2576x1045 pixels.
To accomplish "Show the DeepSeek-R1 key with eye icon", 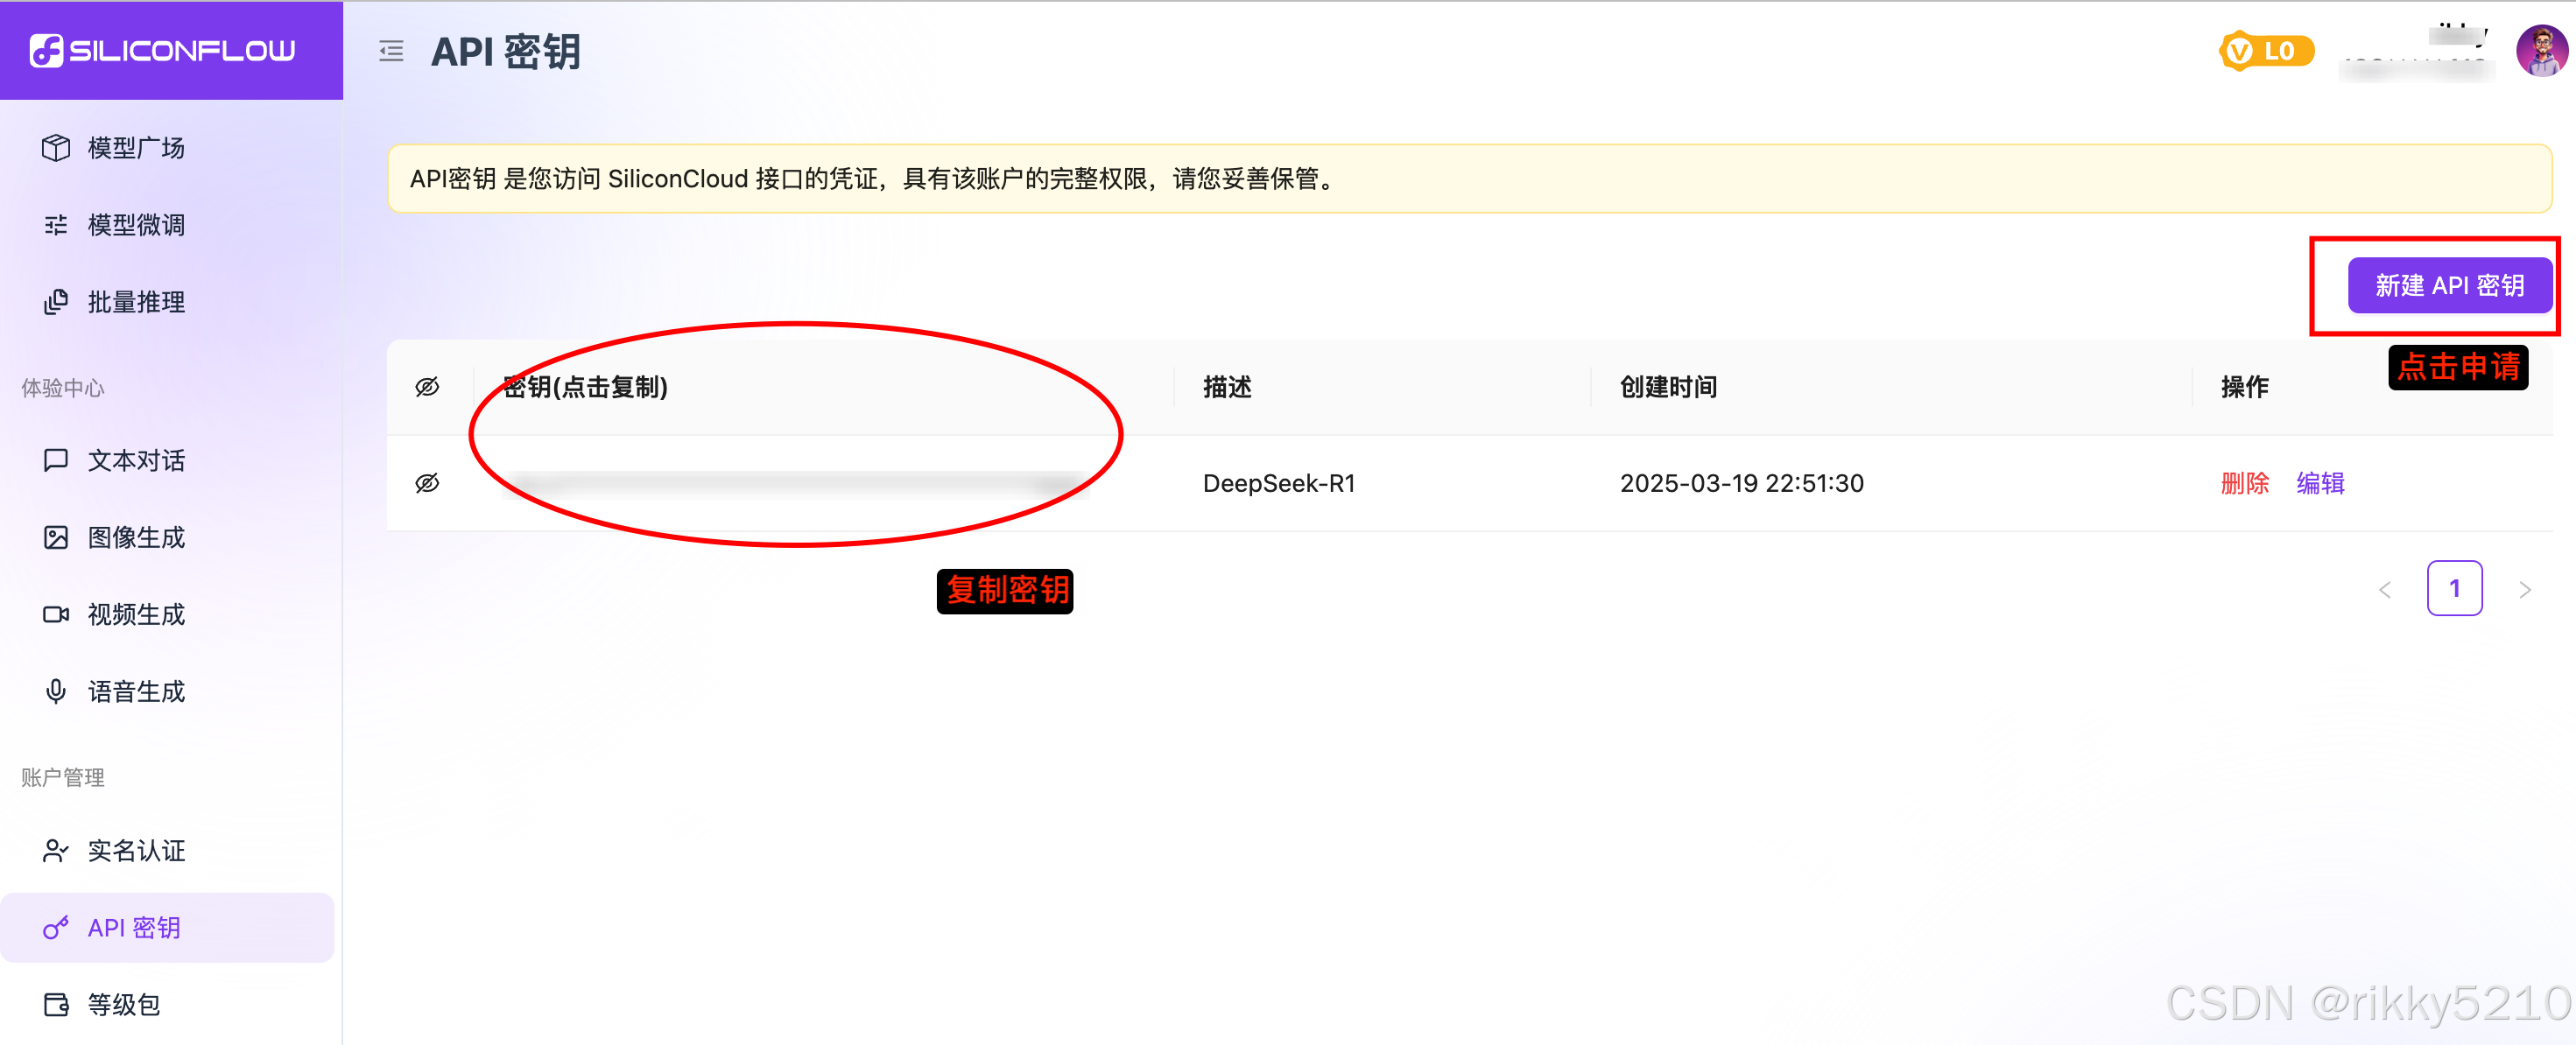I will coord(427,483).
